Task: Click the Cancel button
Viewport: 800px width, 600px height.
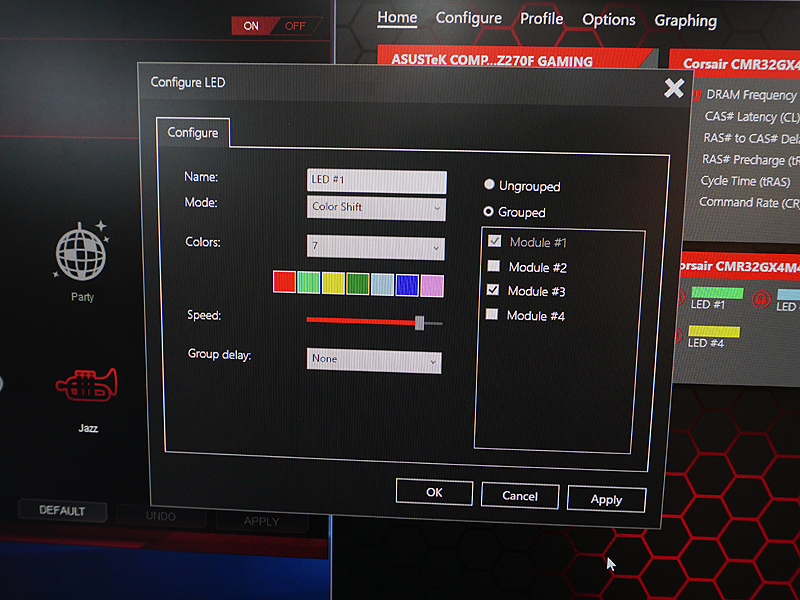Action: click(520, 496)
